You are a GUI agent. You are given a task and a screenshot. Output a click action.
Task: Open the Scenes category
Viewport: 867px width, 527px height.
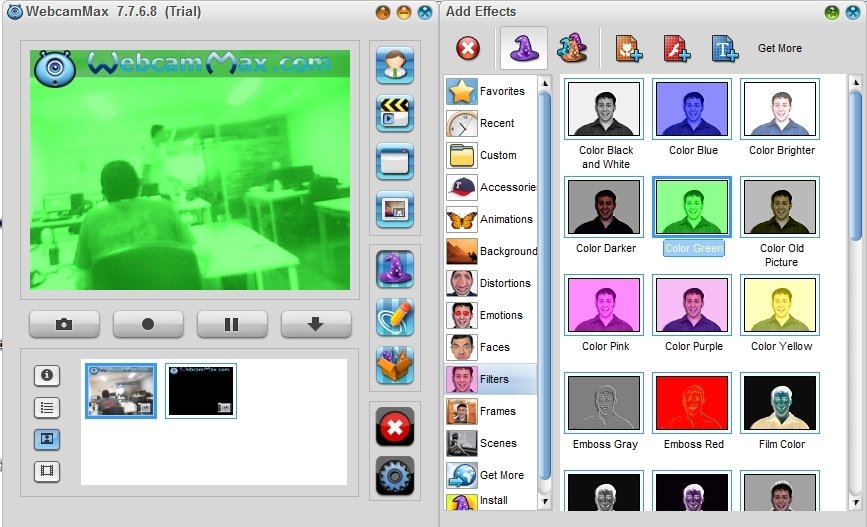click(x=491, y=443)
